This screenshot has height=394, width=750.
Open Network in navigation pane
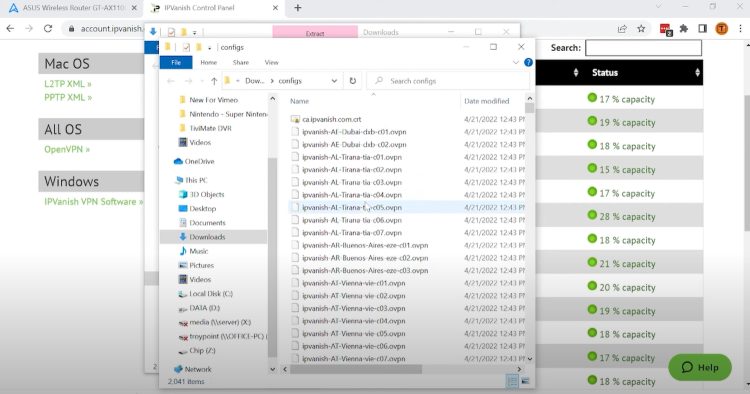[198, 369]
